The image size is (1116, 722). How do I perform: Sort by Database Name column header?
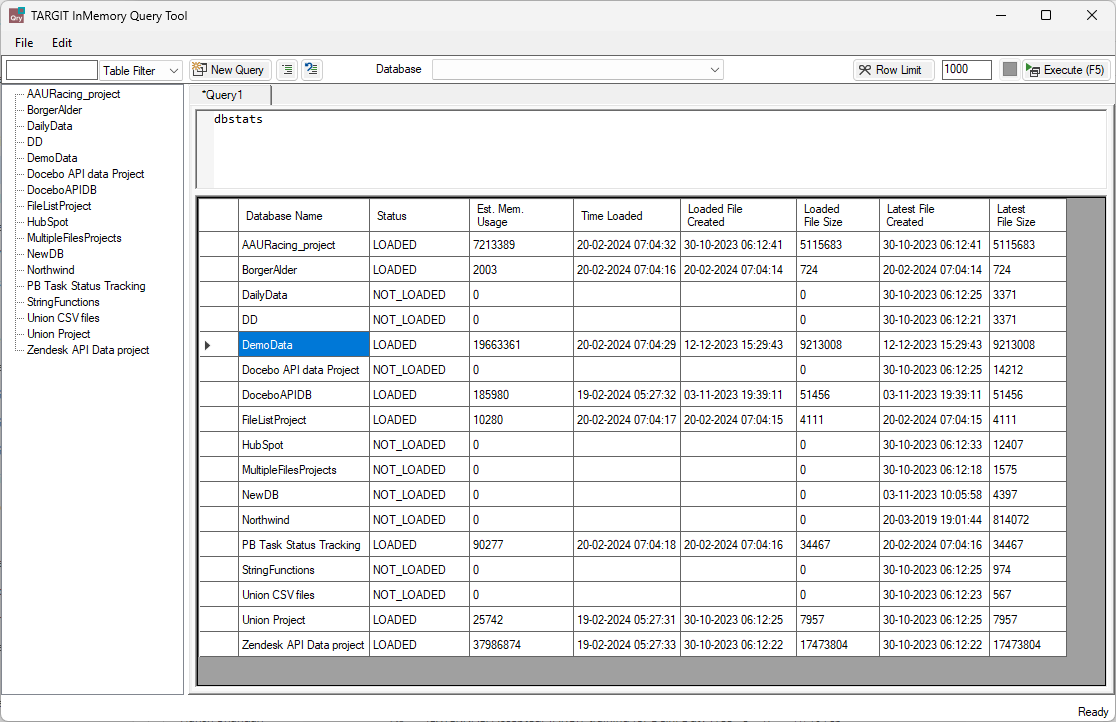coord(304,215)
